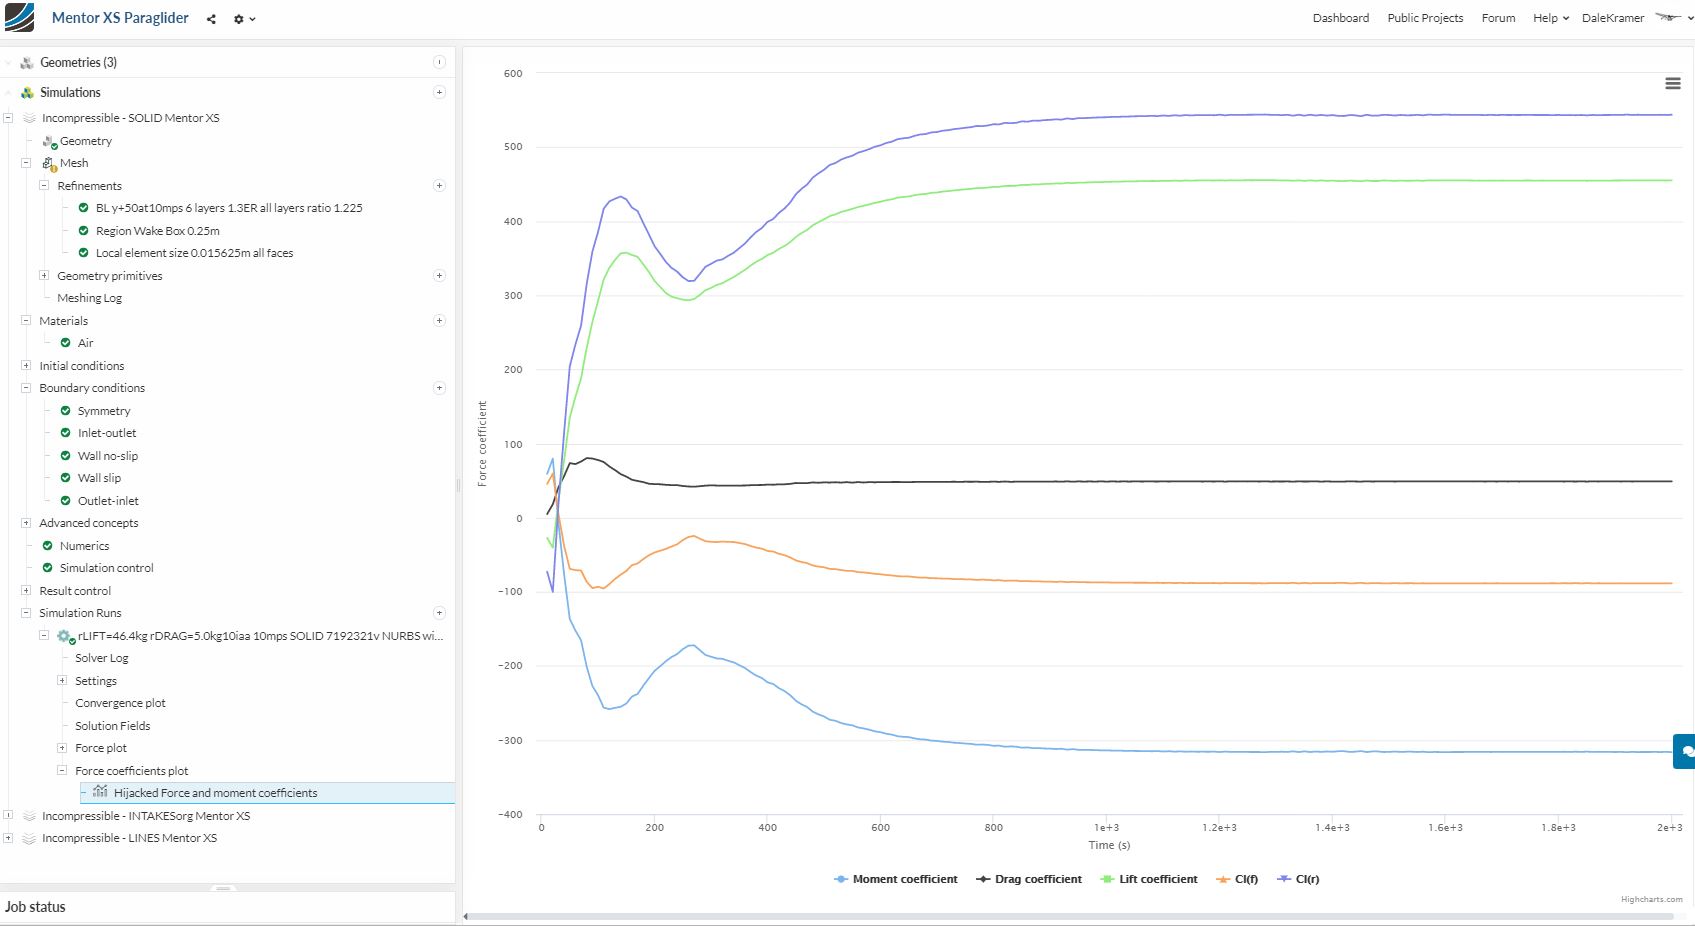Collapse the Materials tree node
This screenshot has height=926, width=1695.
(26, 321)
